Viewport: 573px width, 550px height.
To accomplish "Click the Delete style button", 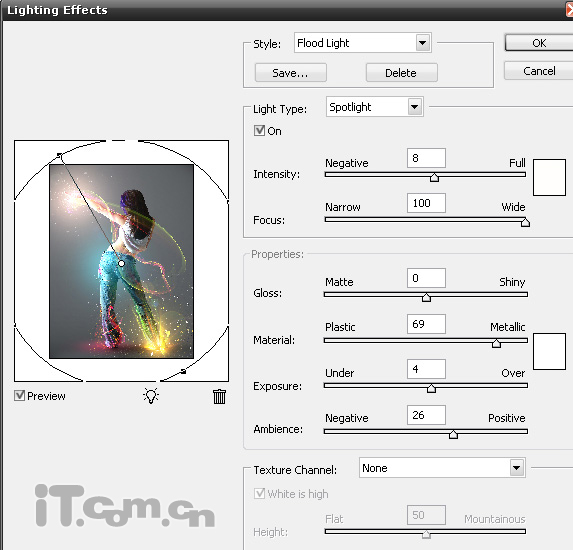I will click(x=401, y=73).
